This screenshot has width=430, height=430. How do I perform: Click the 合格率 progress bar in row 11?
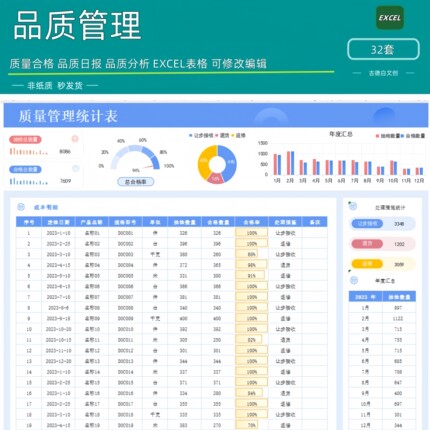[x=249, y=340]
